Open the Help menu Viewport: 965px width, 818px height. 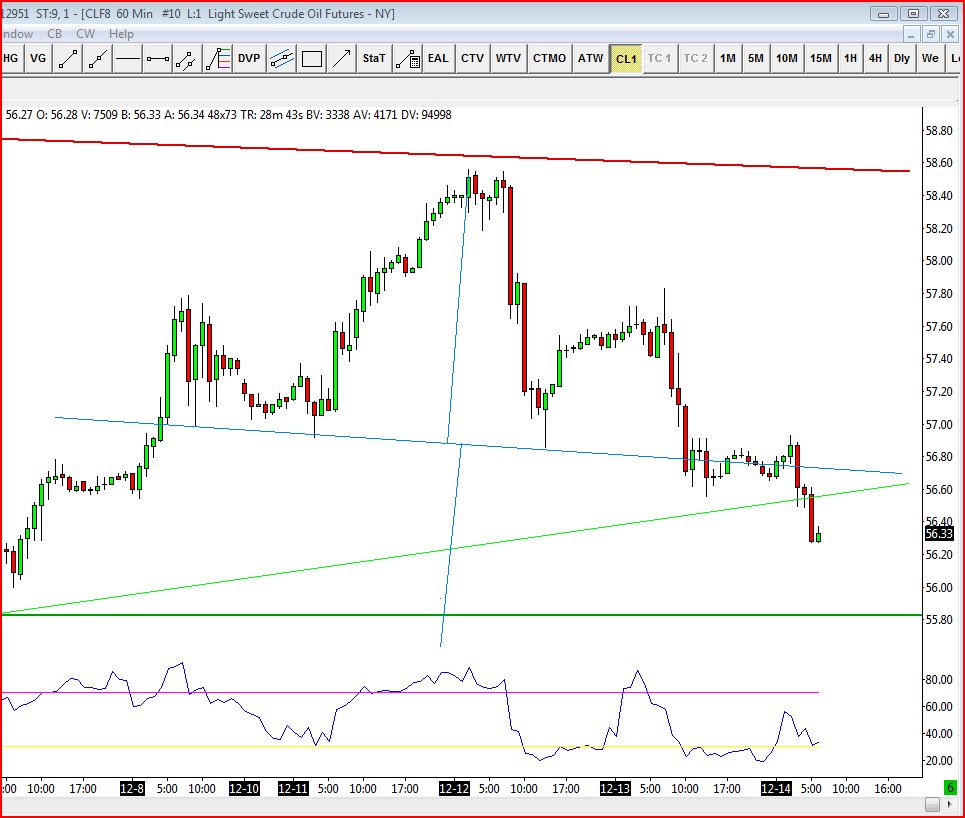(121, 34)
